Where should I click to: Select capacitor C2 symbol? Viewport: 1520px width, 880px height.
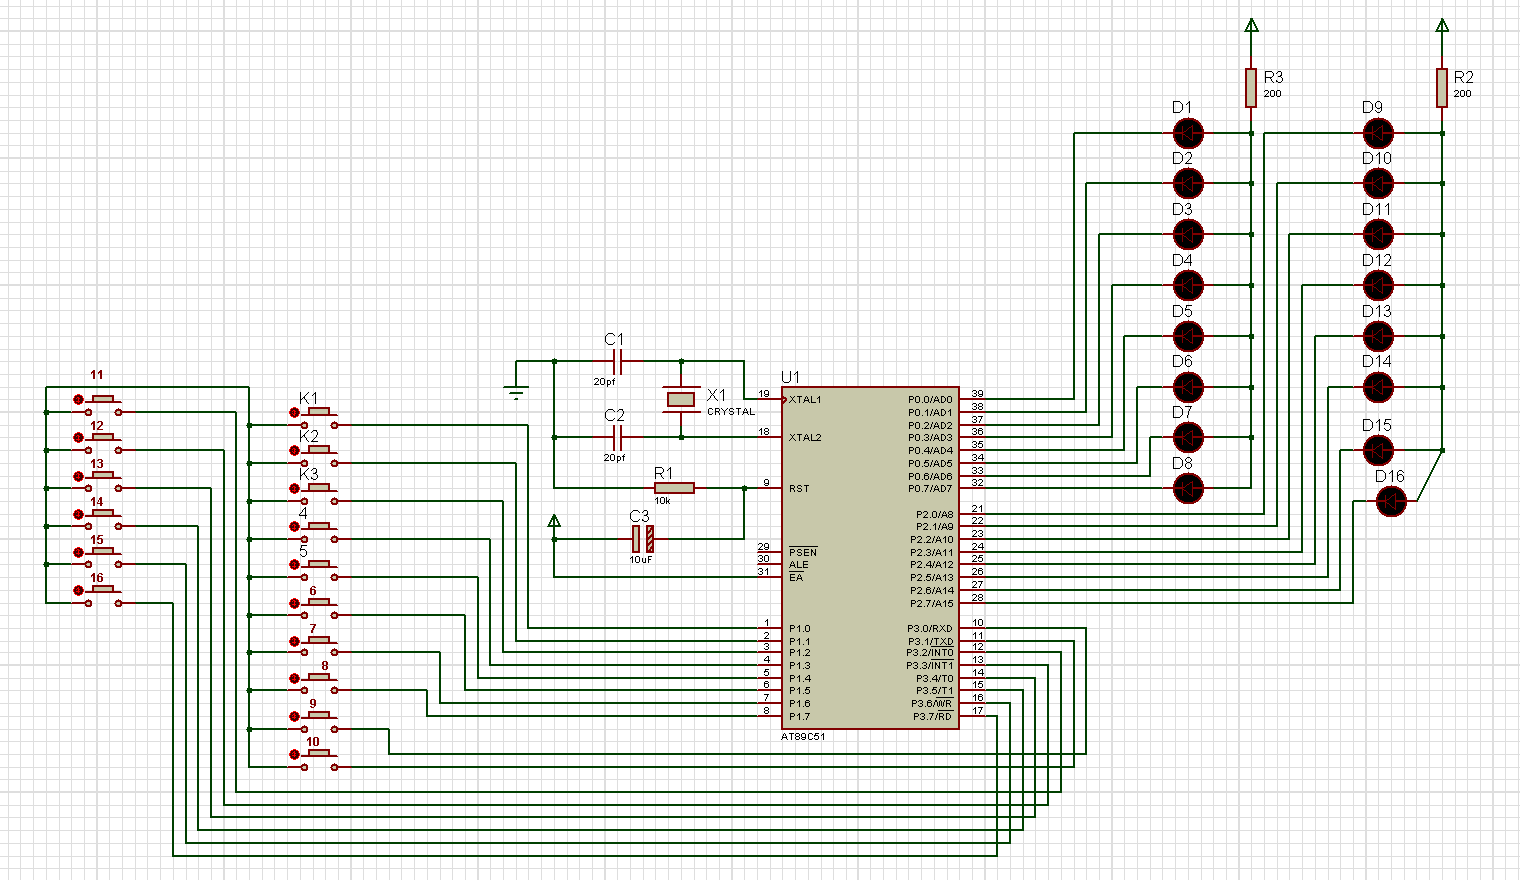tap(617, 437)
